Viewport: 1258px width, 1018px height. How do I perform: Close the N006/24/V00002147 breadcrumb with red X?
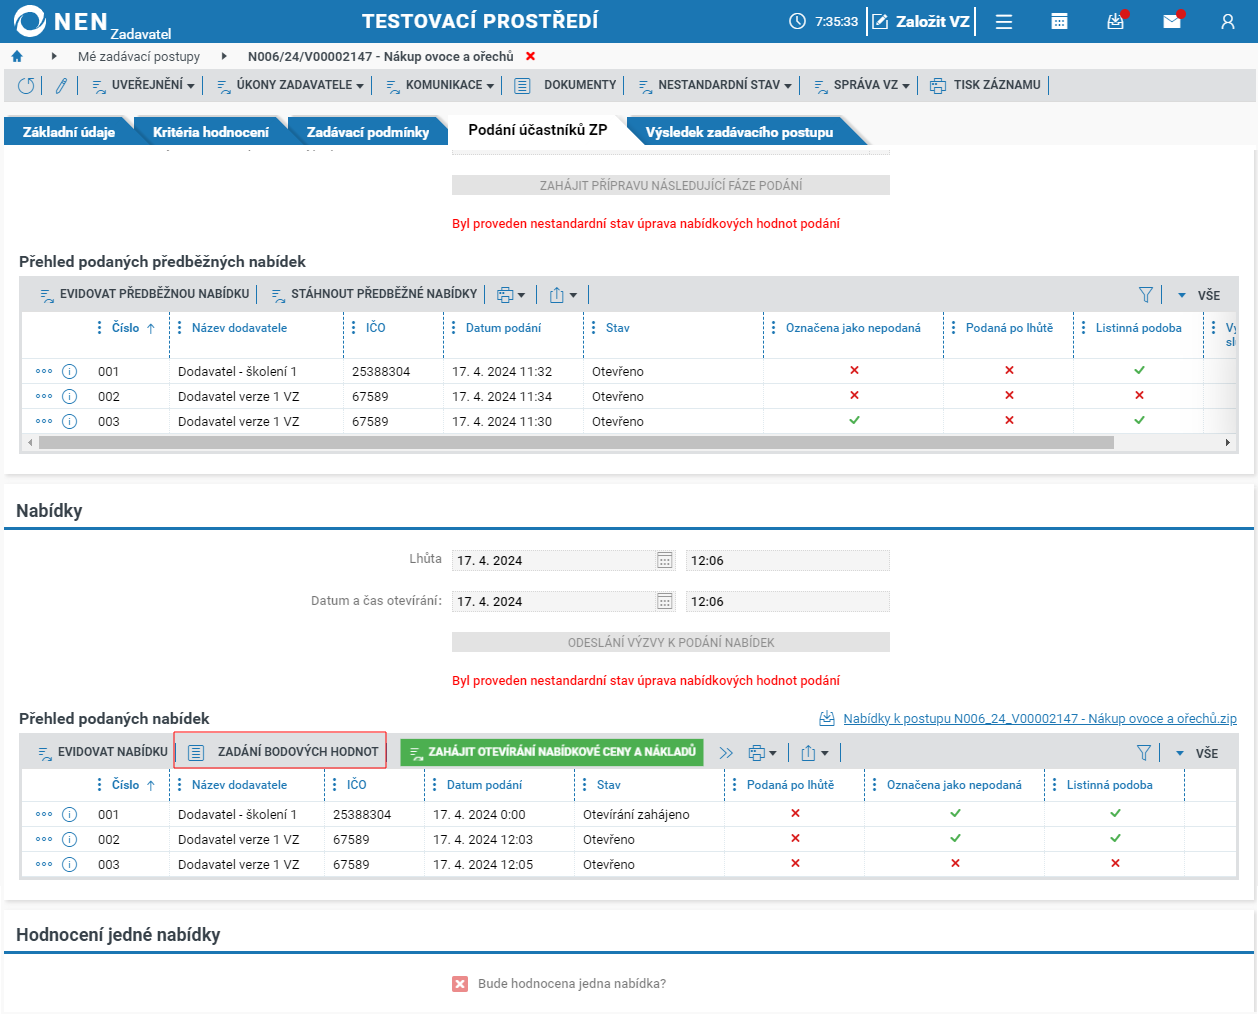tap(531, 57)
